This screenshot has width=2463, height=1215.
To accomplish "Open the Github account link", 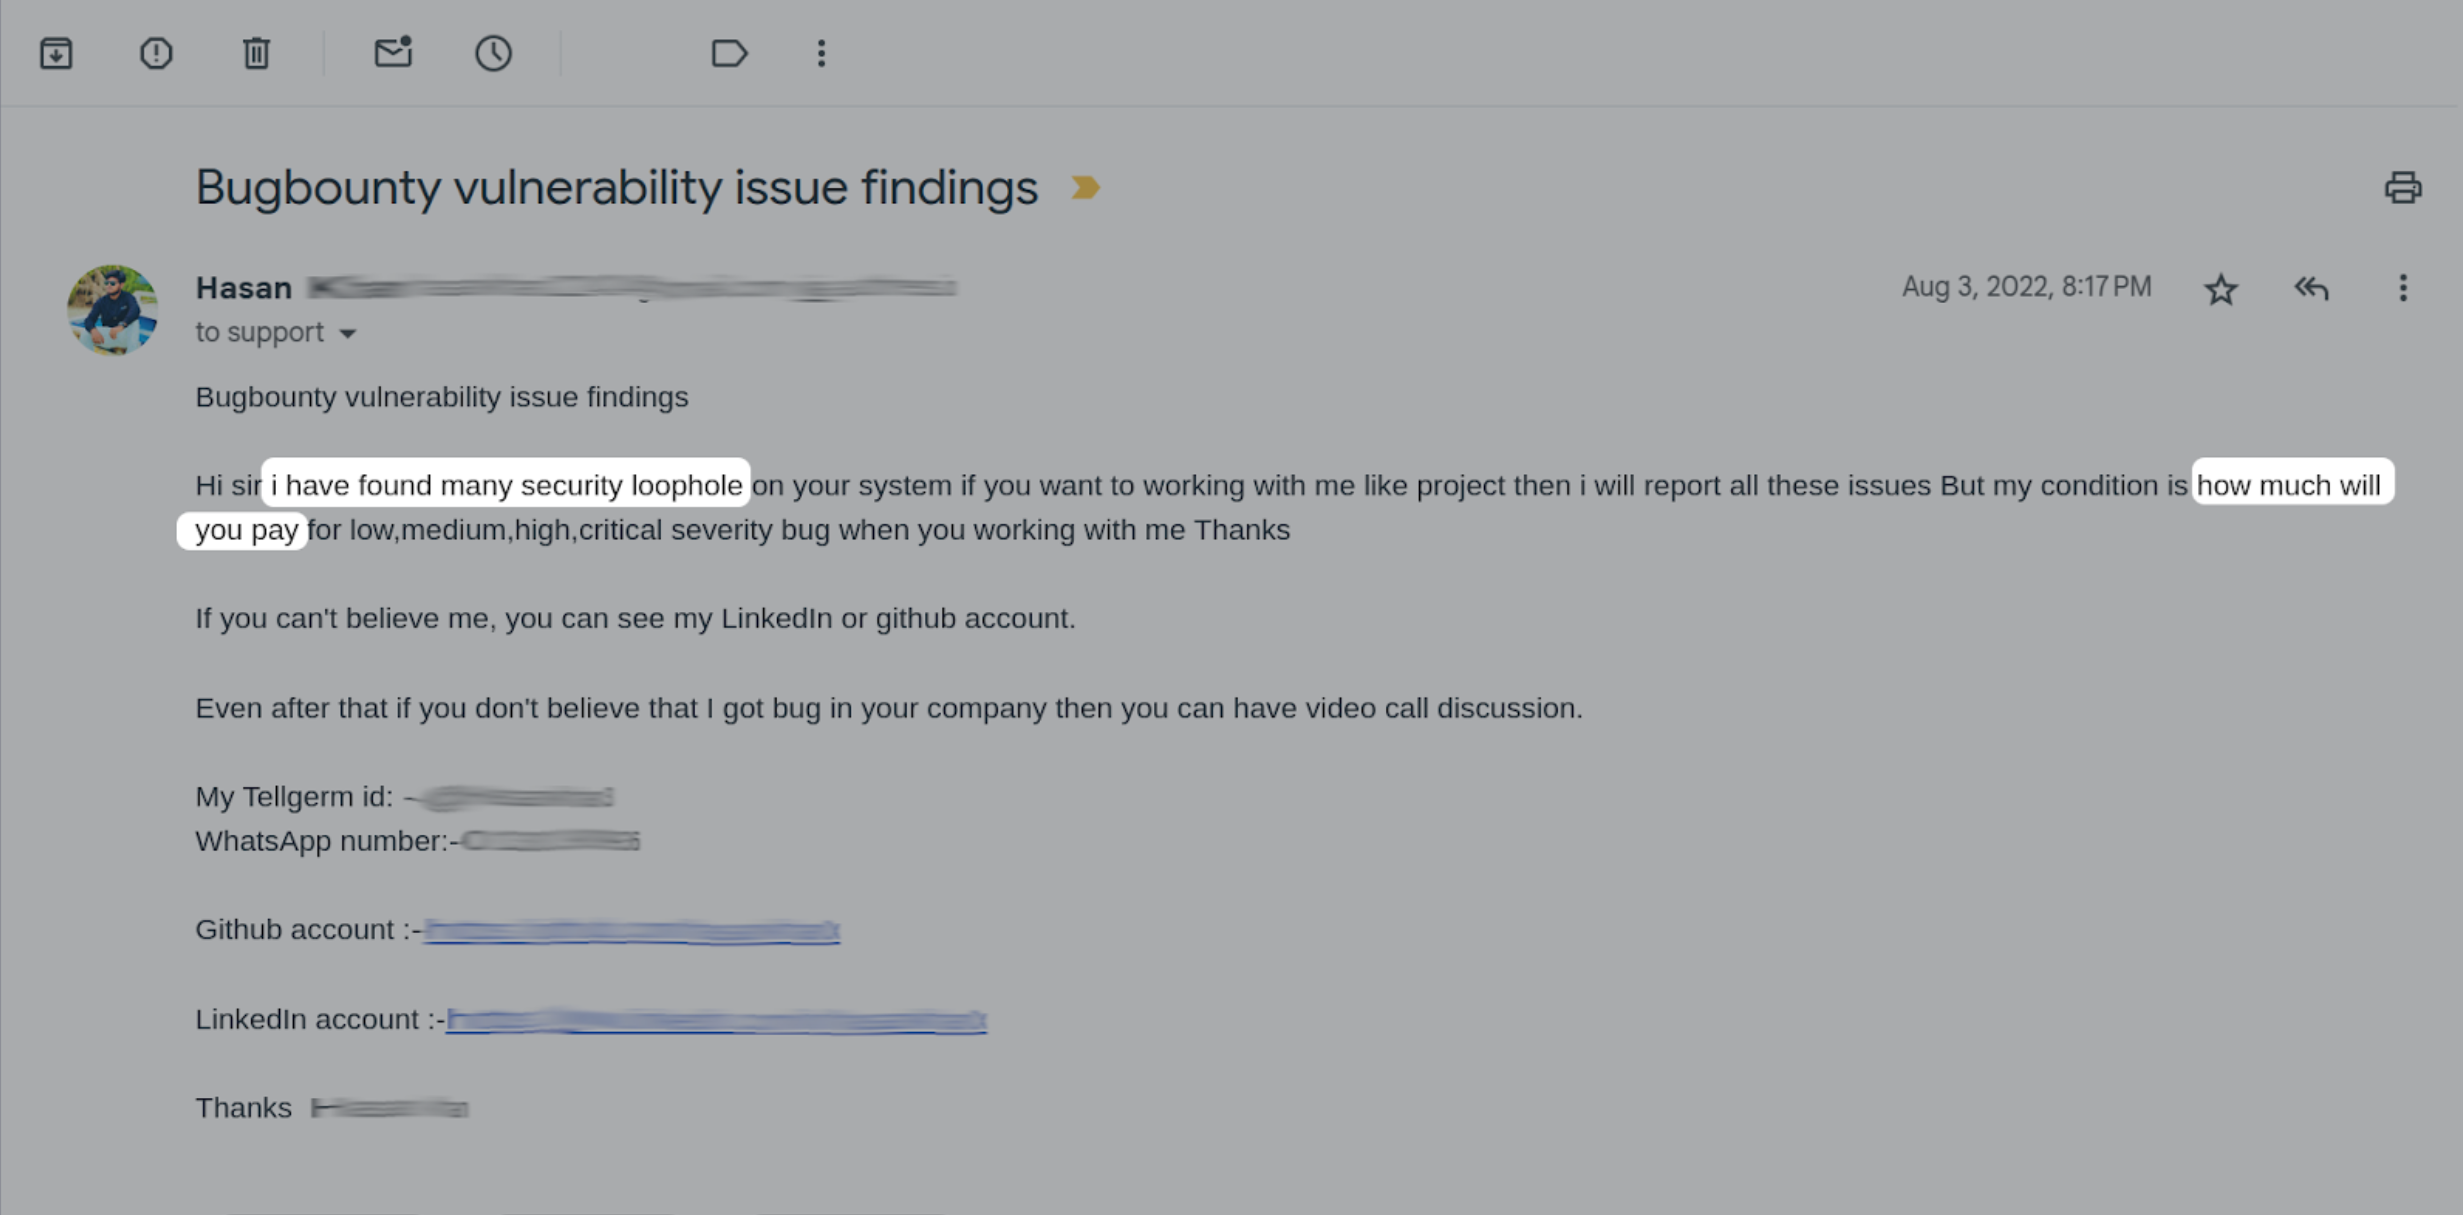I will click(x=630, y=929).
